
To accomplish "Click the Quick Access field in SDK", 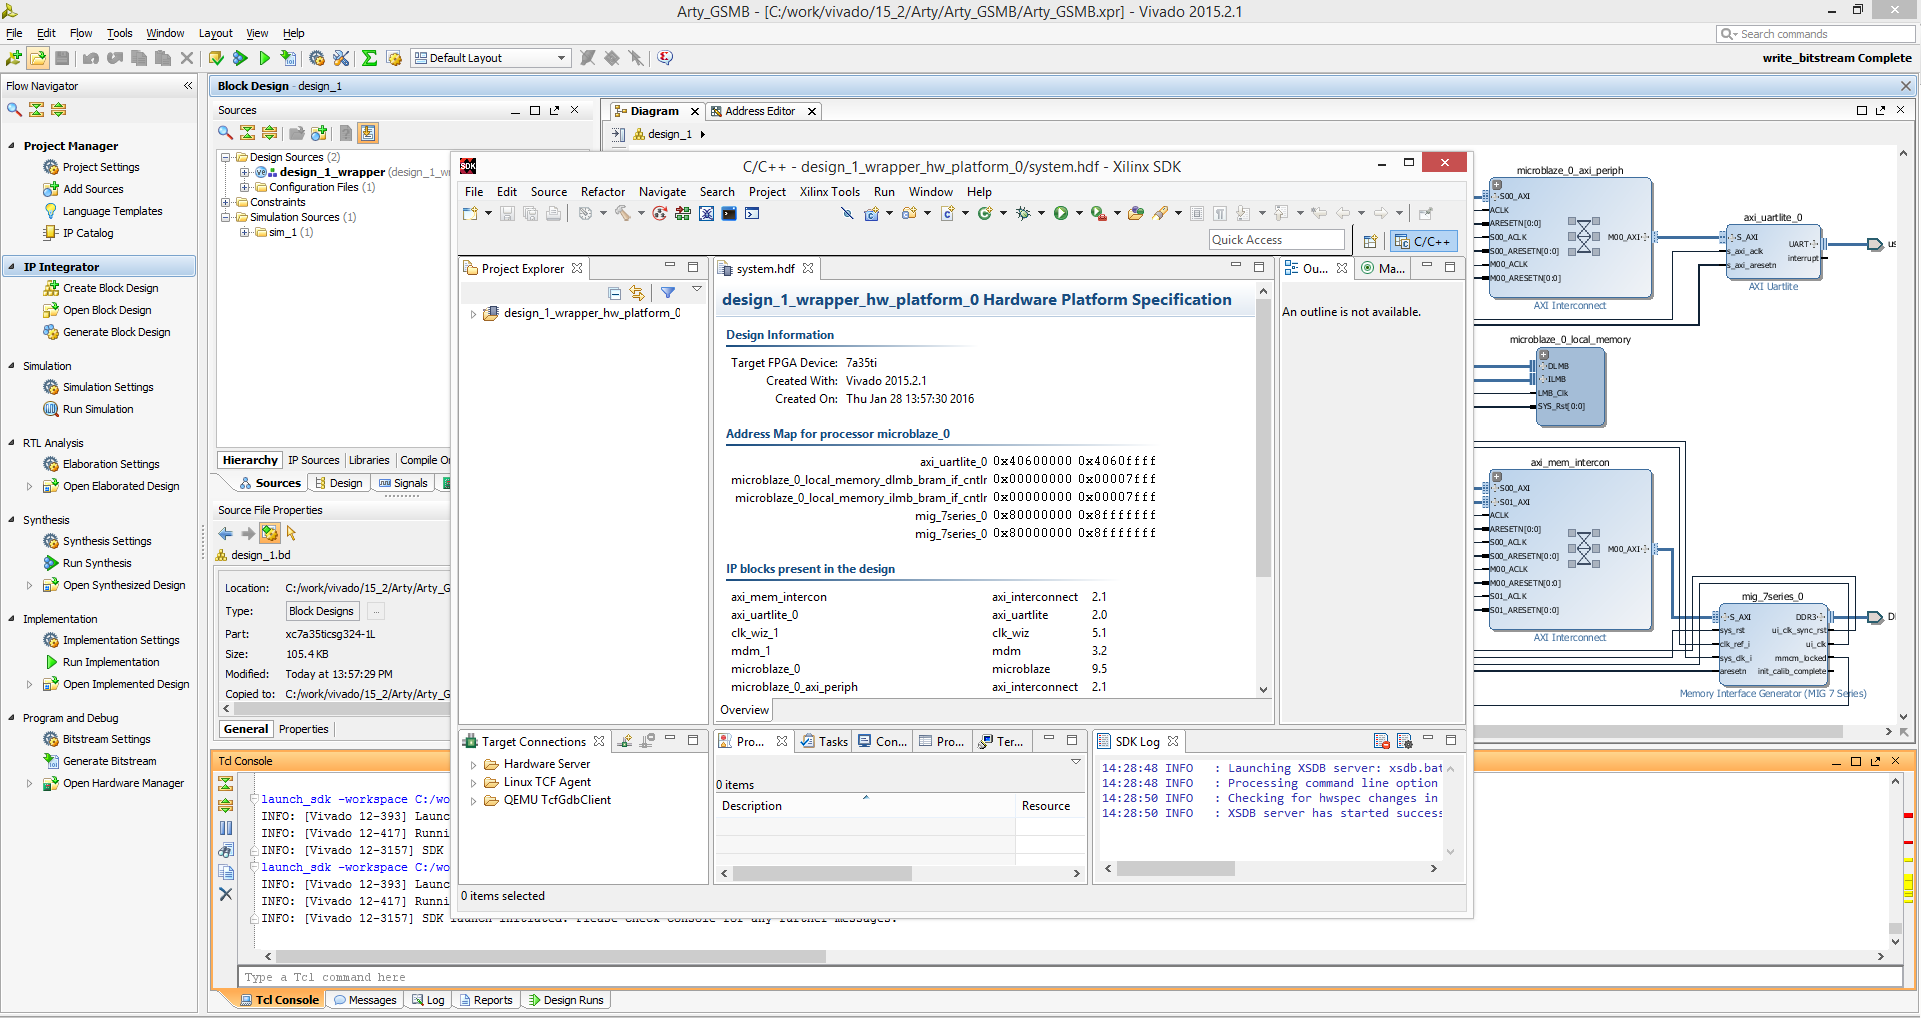I will point(1277,240).
